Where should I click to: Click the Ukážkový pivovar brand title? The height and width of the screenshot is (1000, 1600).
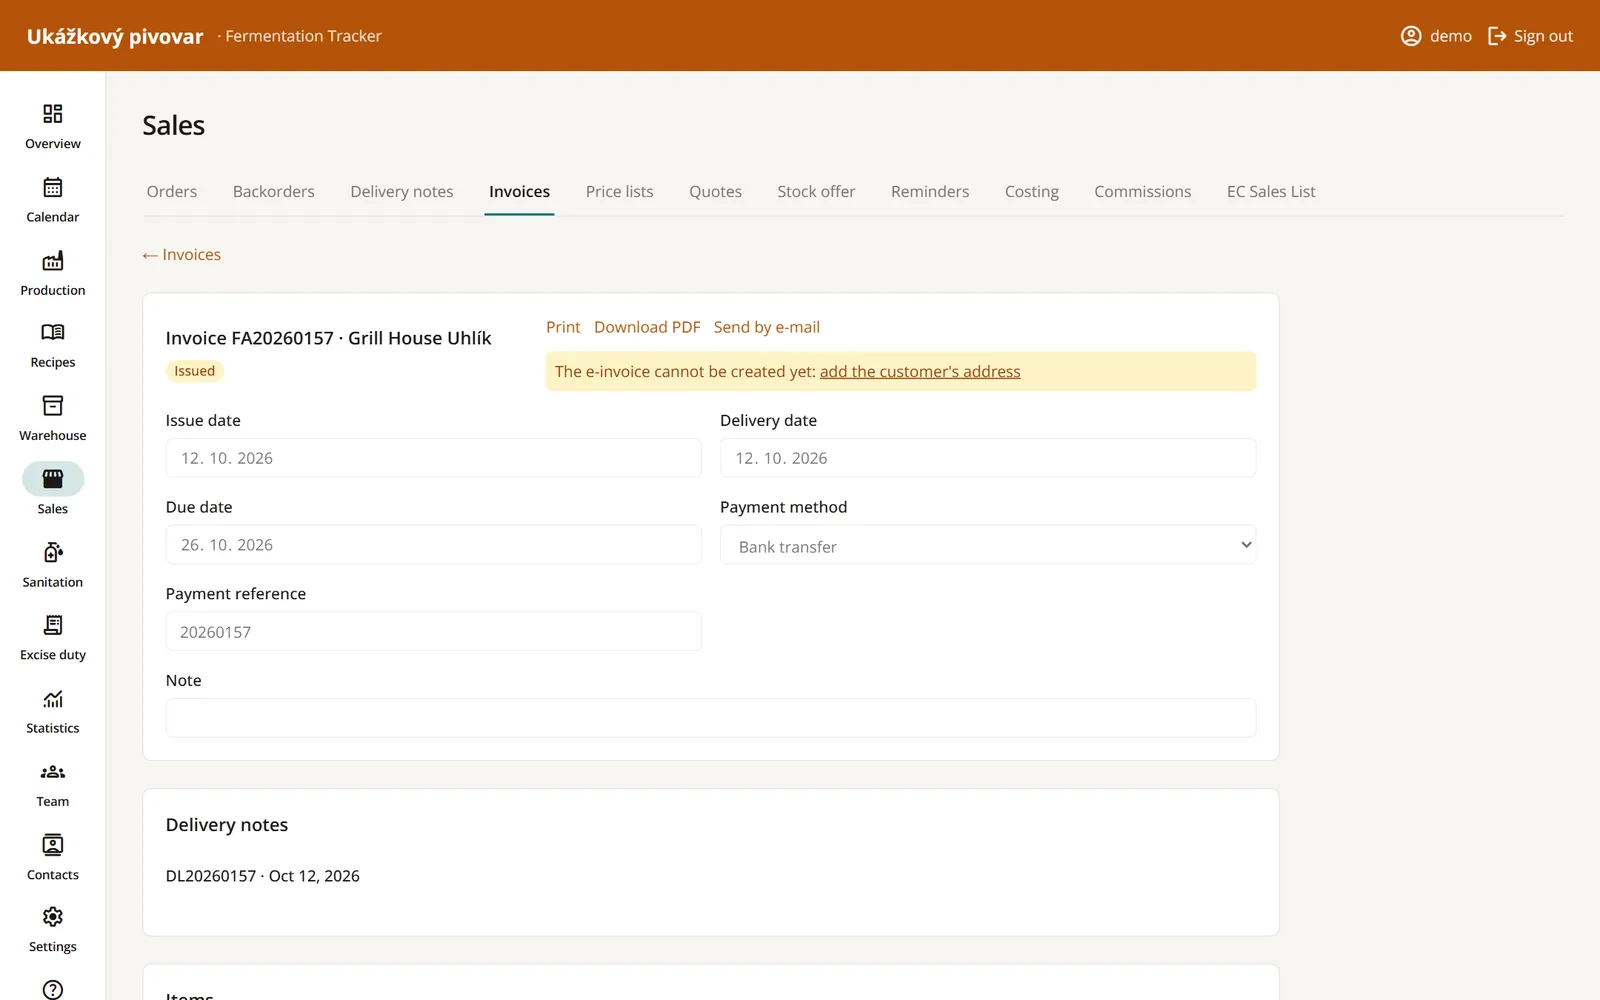click(x=115, y=37)
